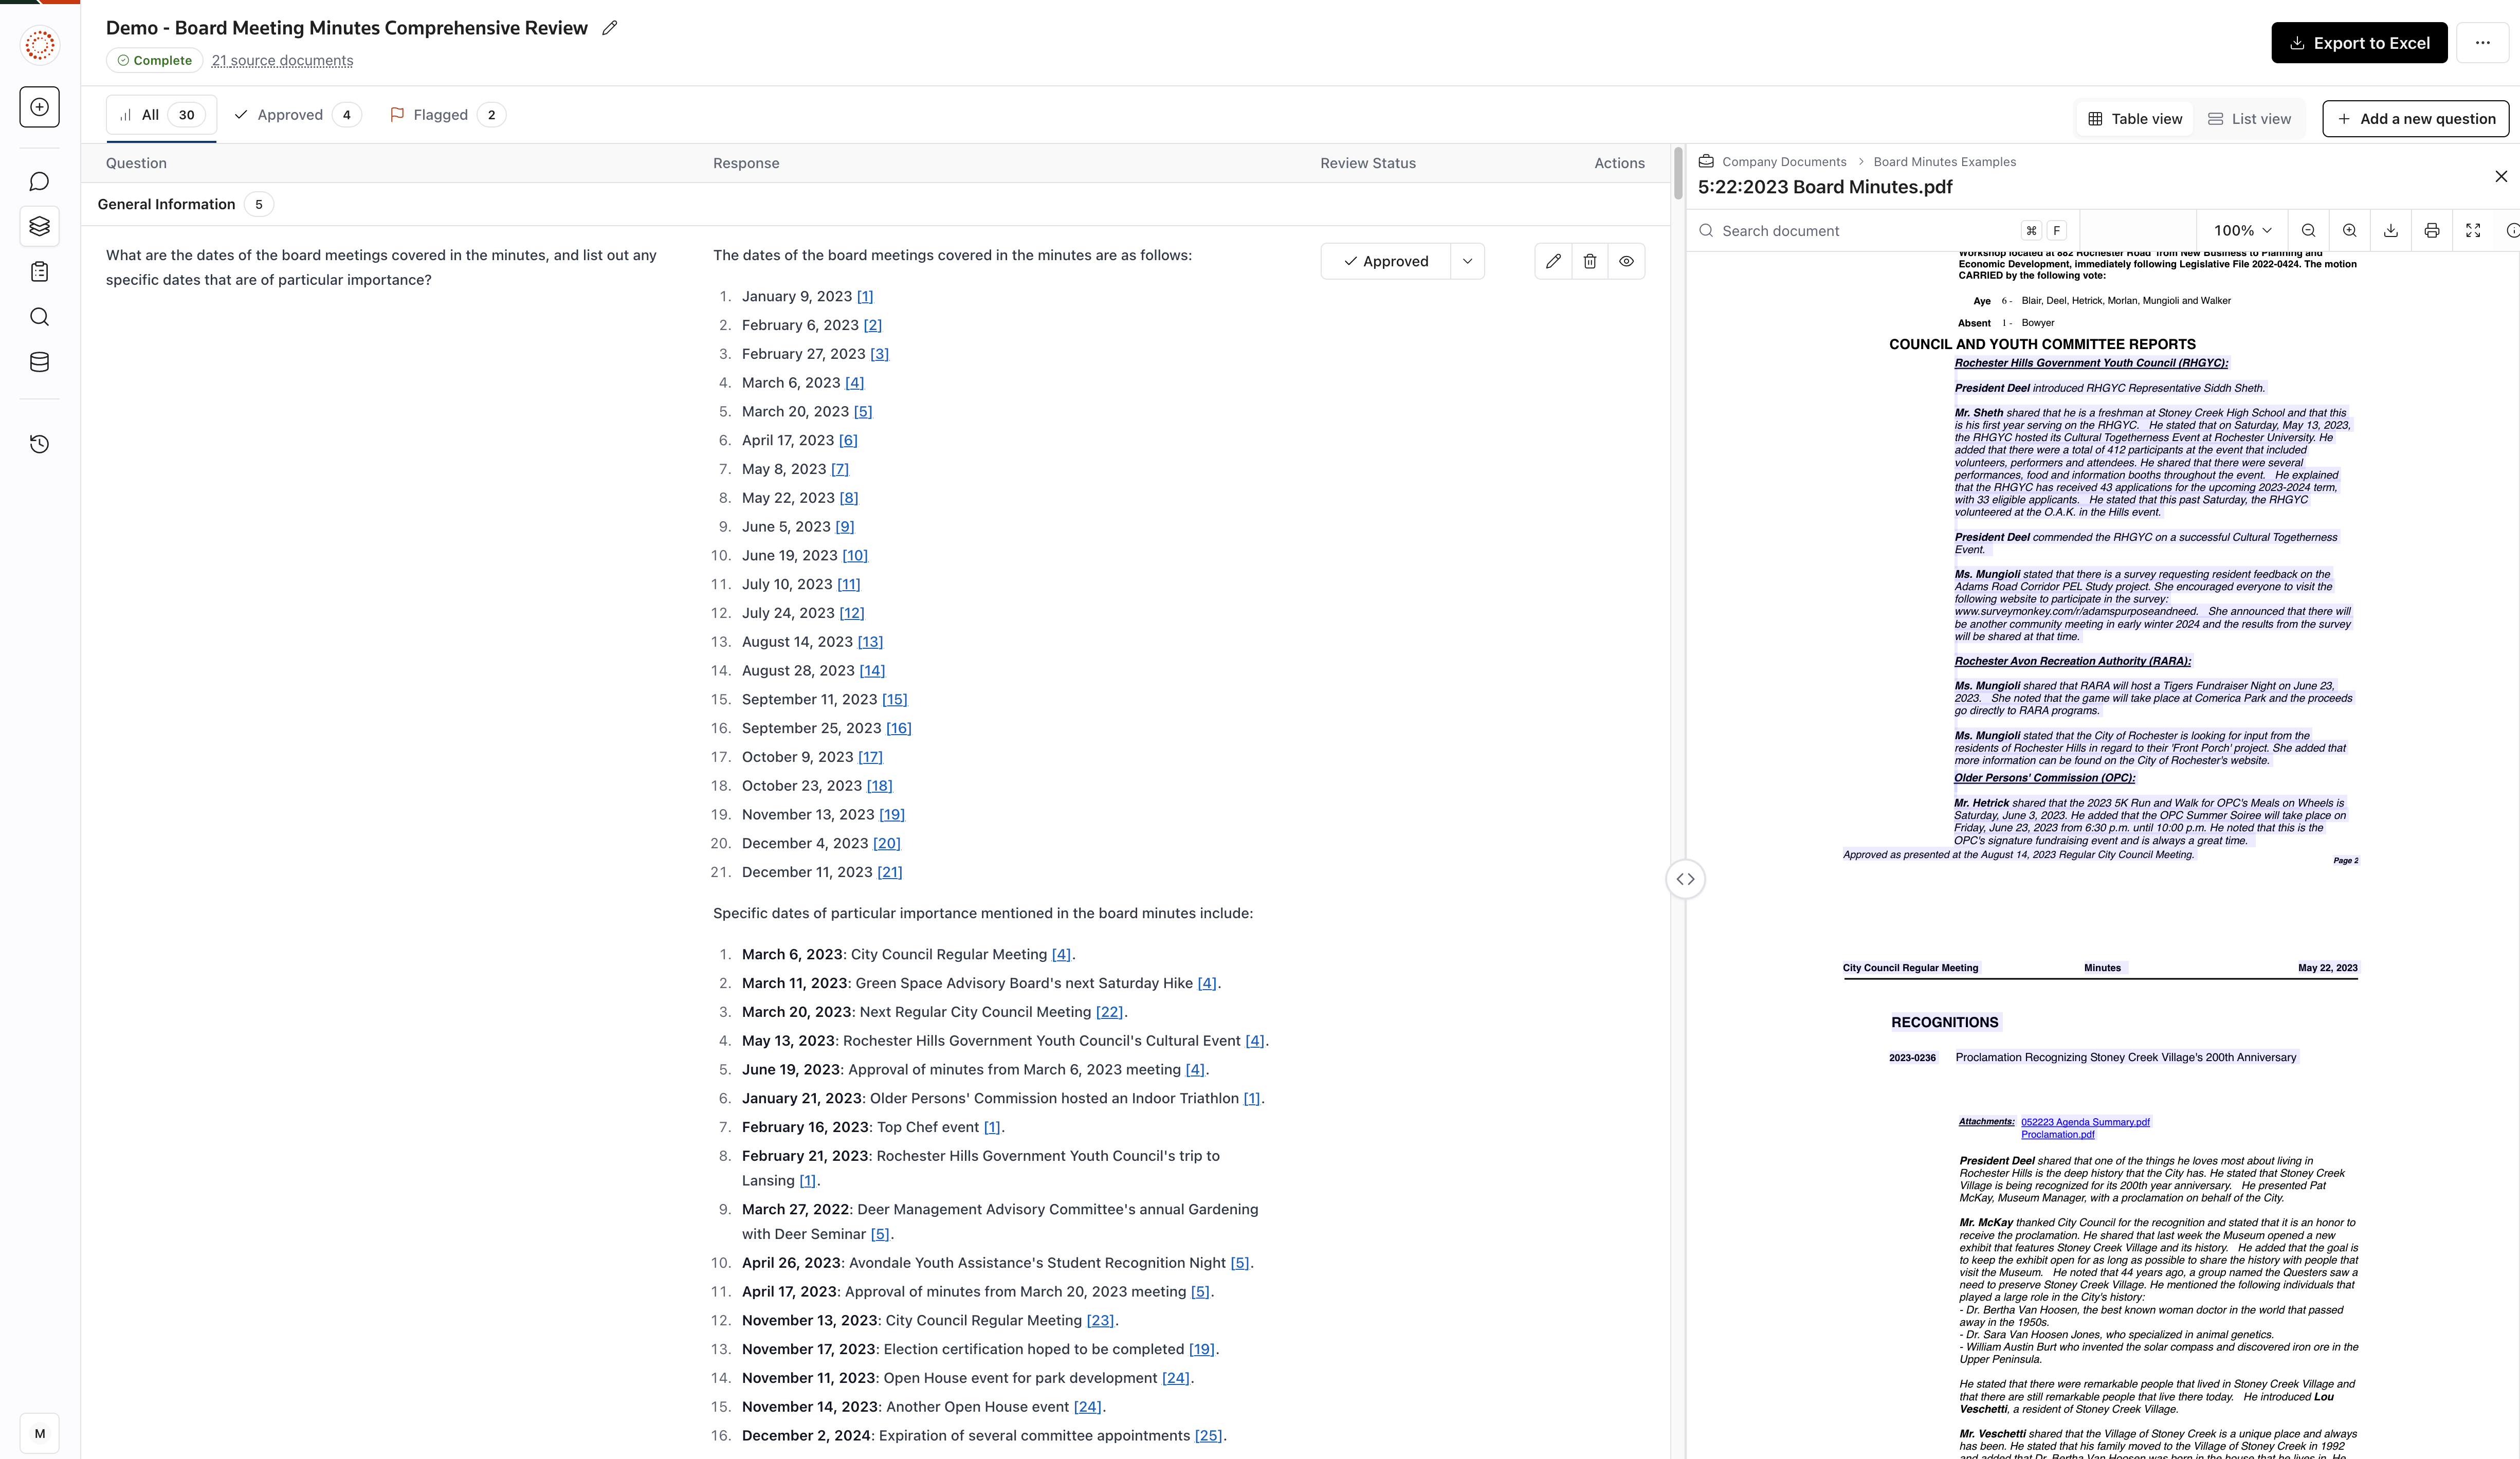Open the 100% zoom level dropdown
This screenshot has width=2520, height=1459.
2242,231
